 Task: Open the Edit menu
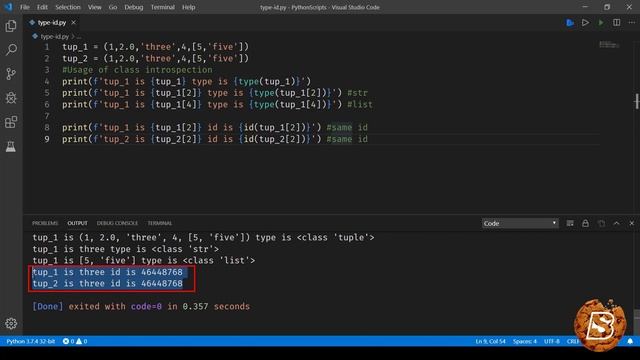(x=42, y=7)
